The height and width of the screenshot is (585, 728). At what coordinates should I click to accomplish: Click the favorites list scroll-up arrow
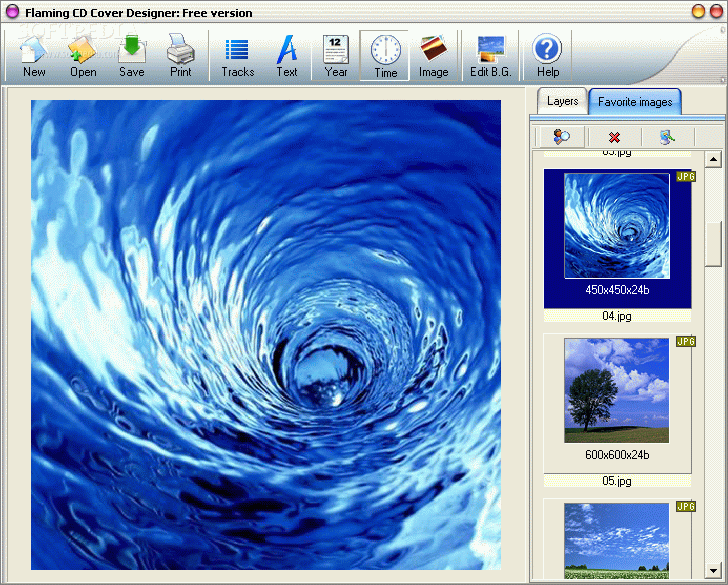tap(713, 160)
